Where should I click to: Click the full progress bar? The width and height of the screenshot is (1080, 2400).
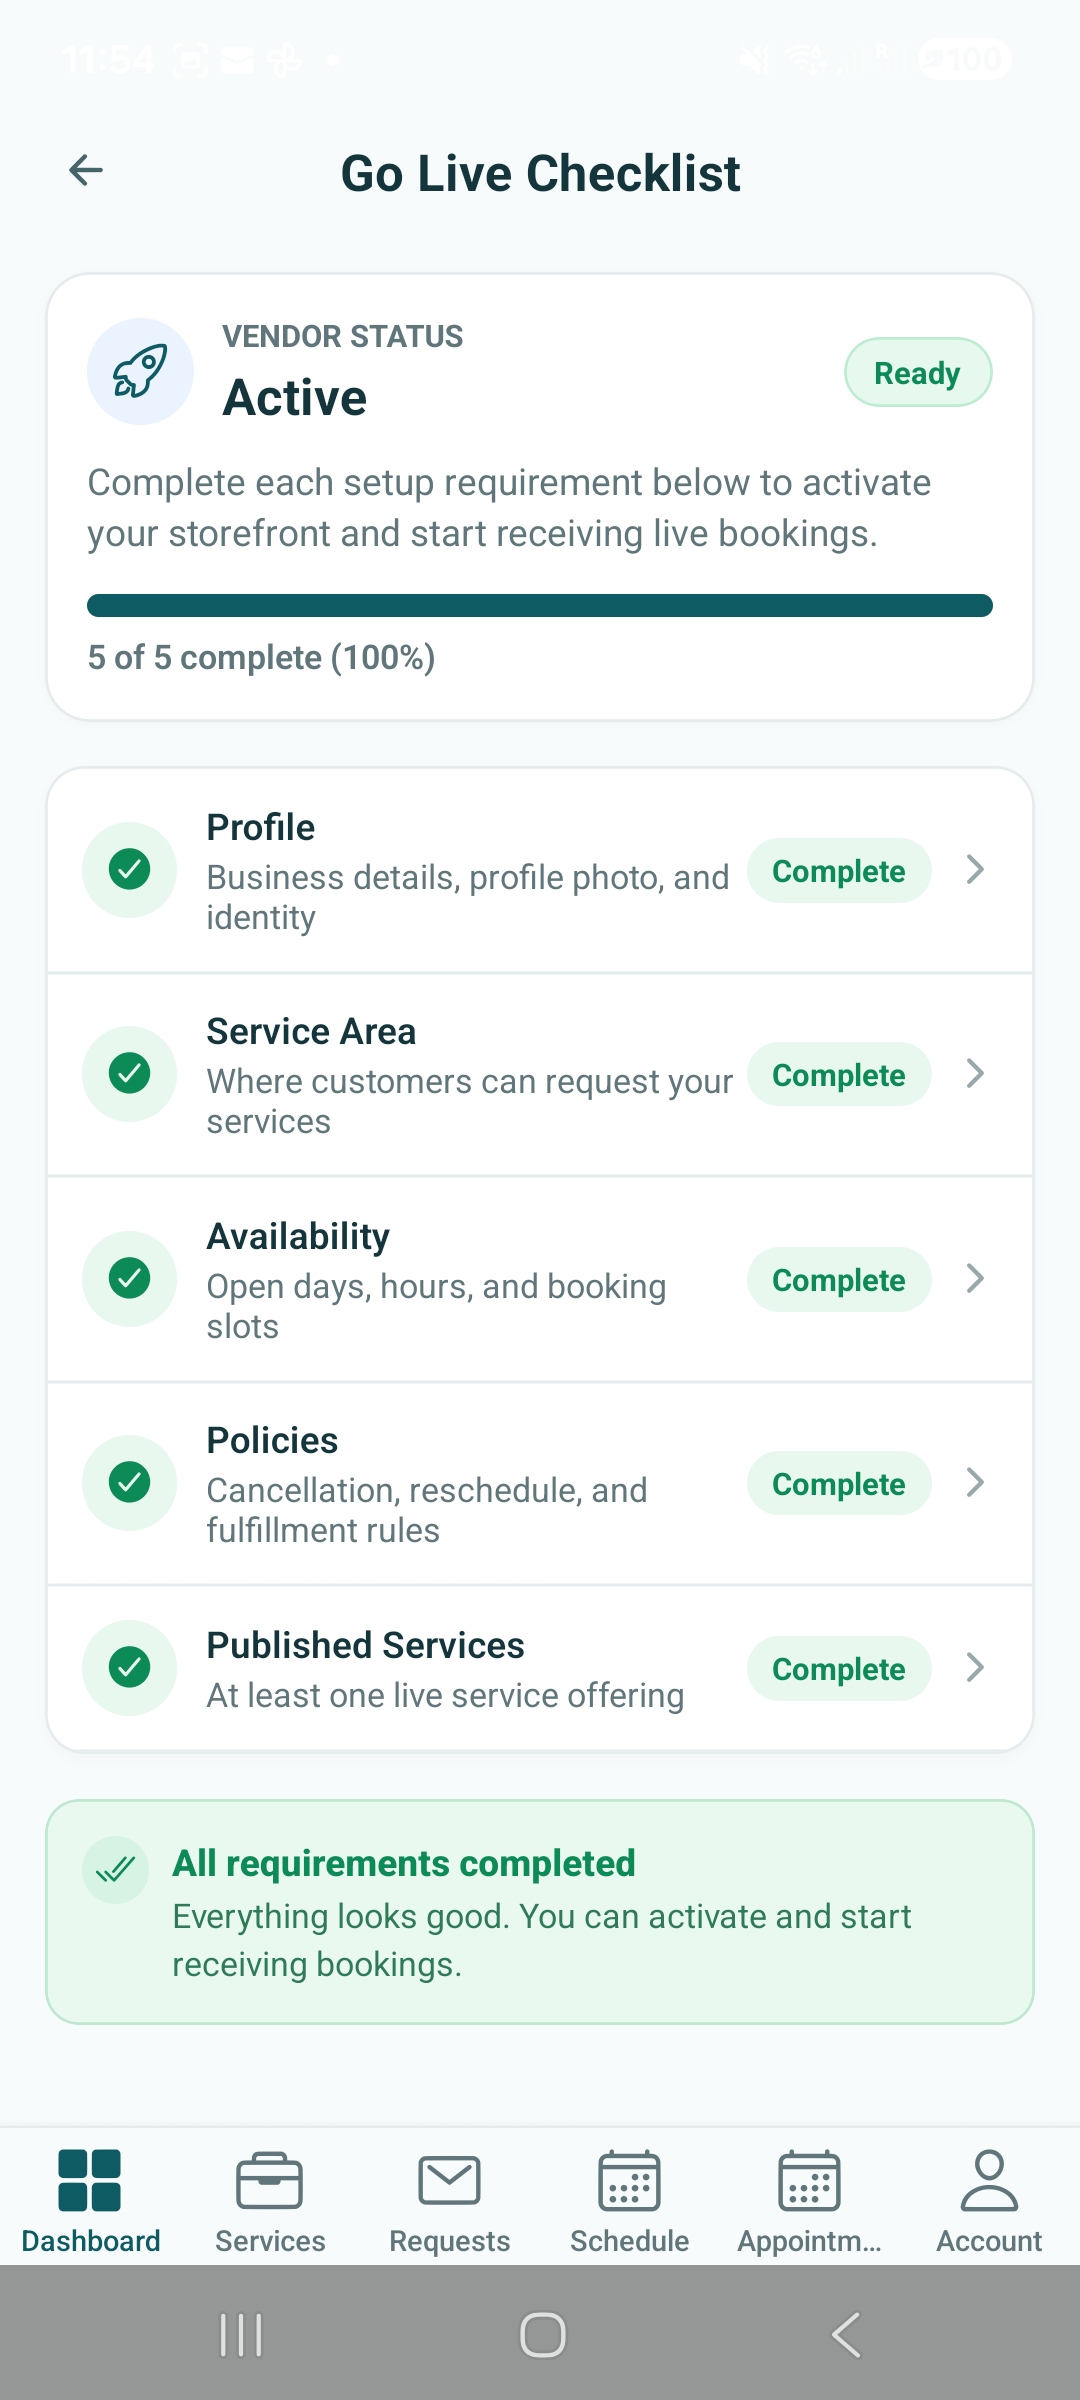(x=540, y=605)
